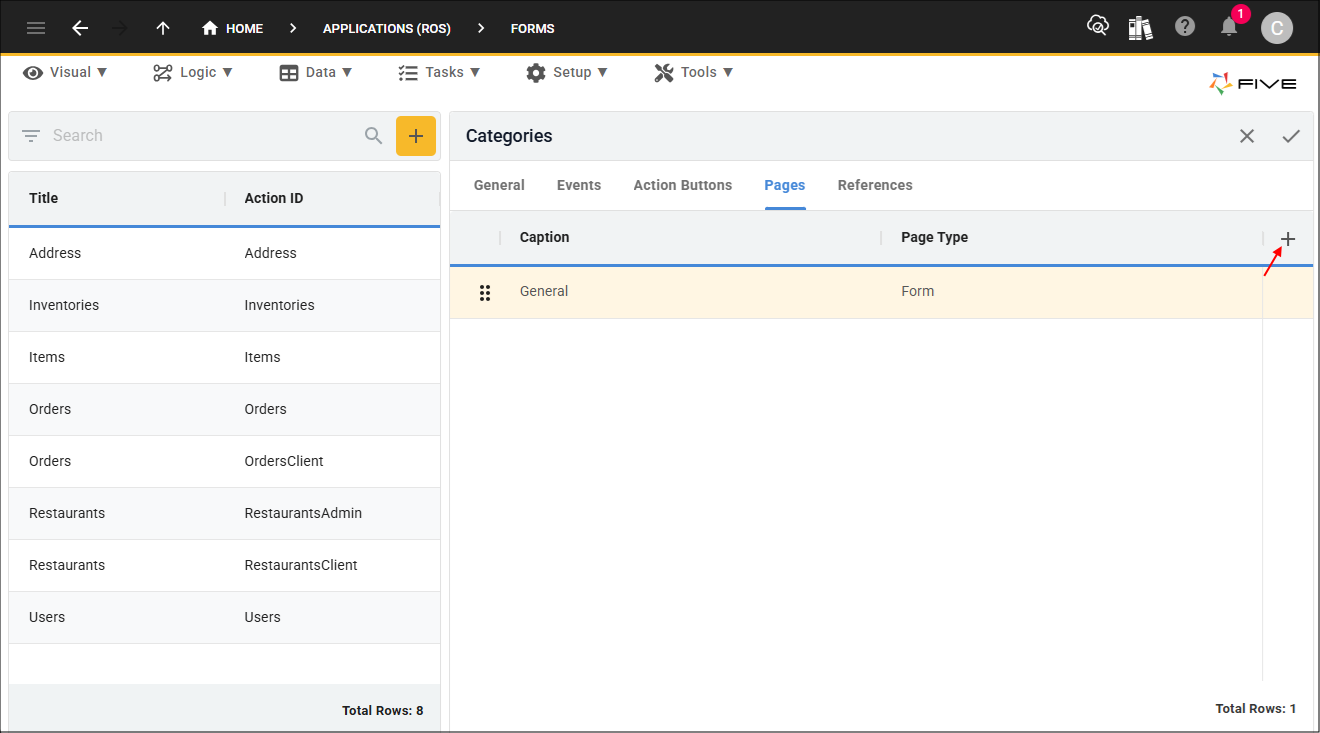1320x733 pixels.
Task: Open notifications bell
Action: pyautogui.click(x=1230, y=27)
